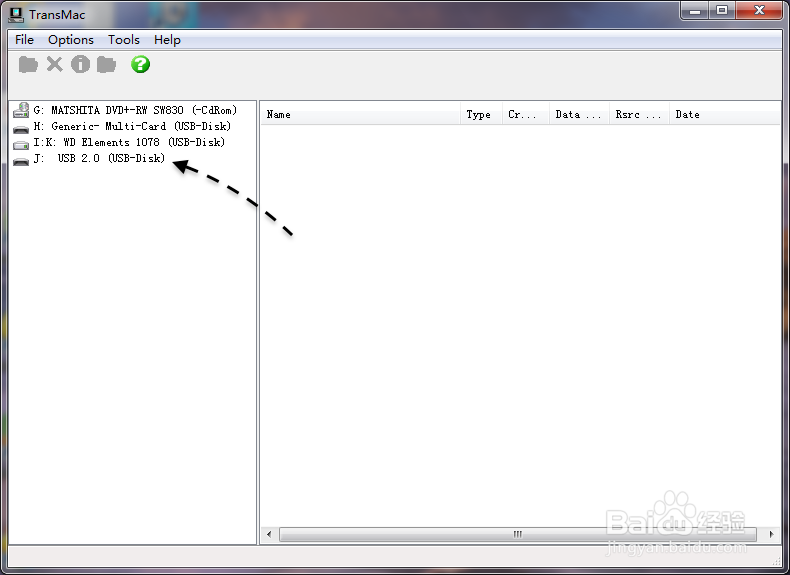
Task: Click the J: USB 2.0 drive icon
Action: pos(21,161)
